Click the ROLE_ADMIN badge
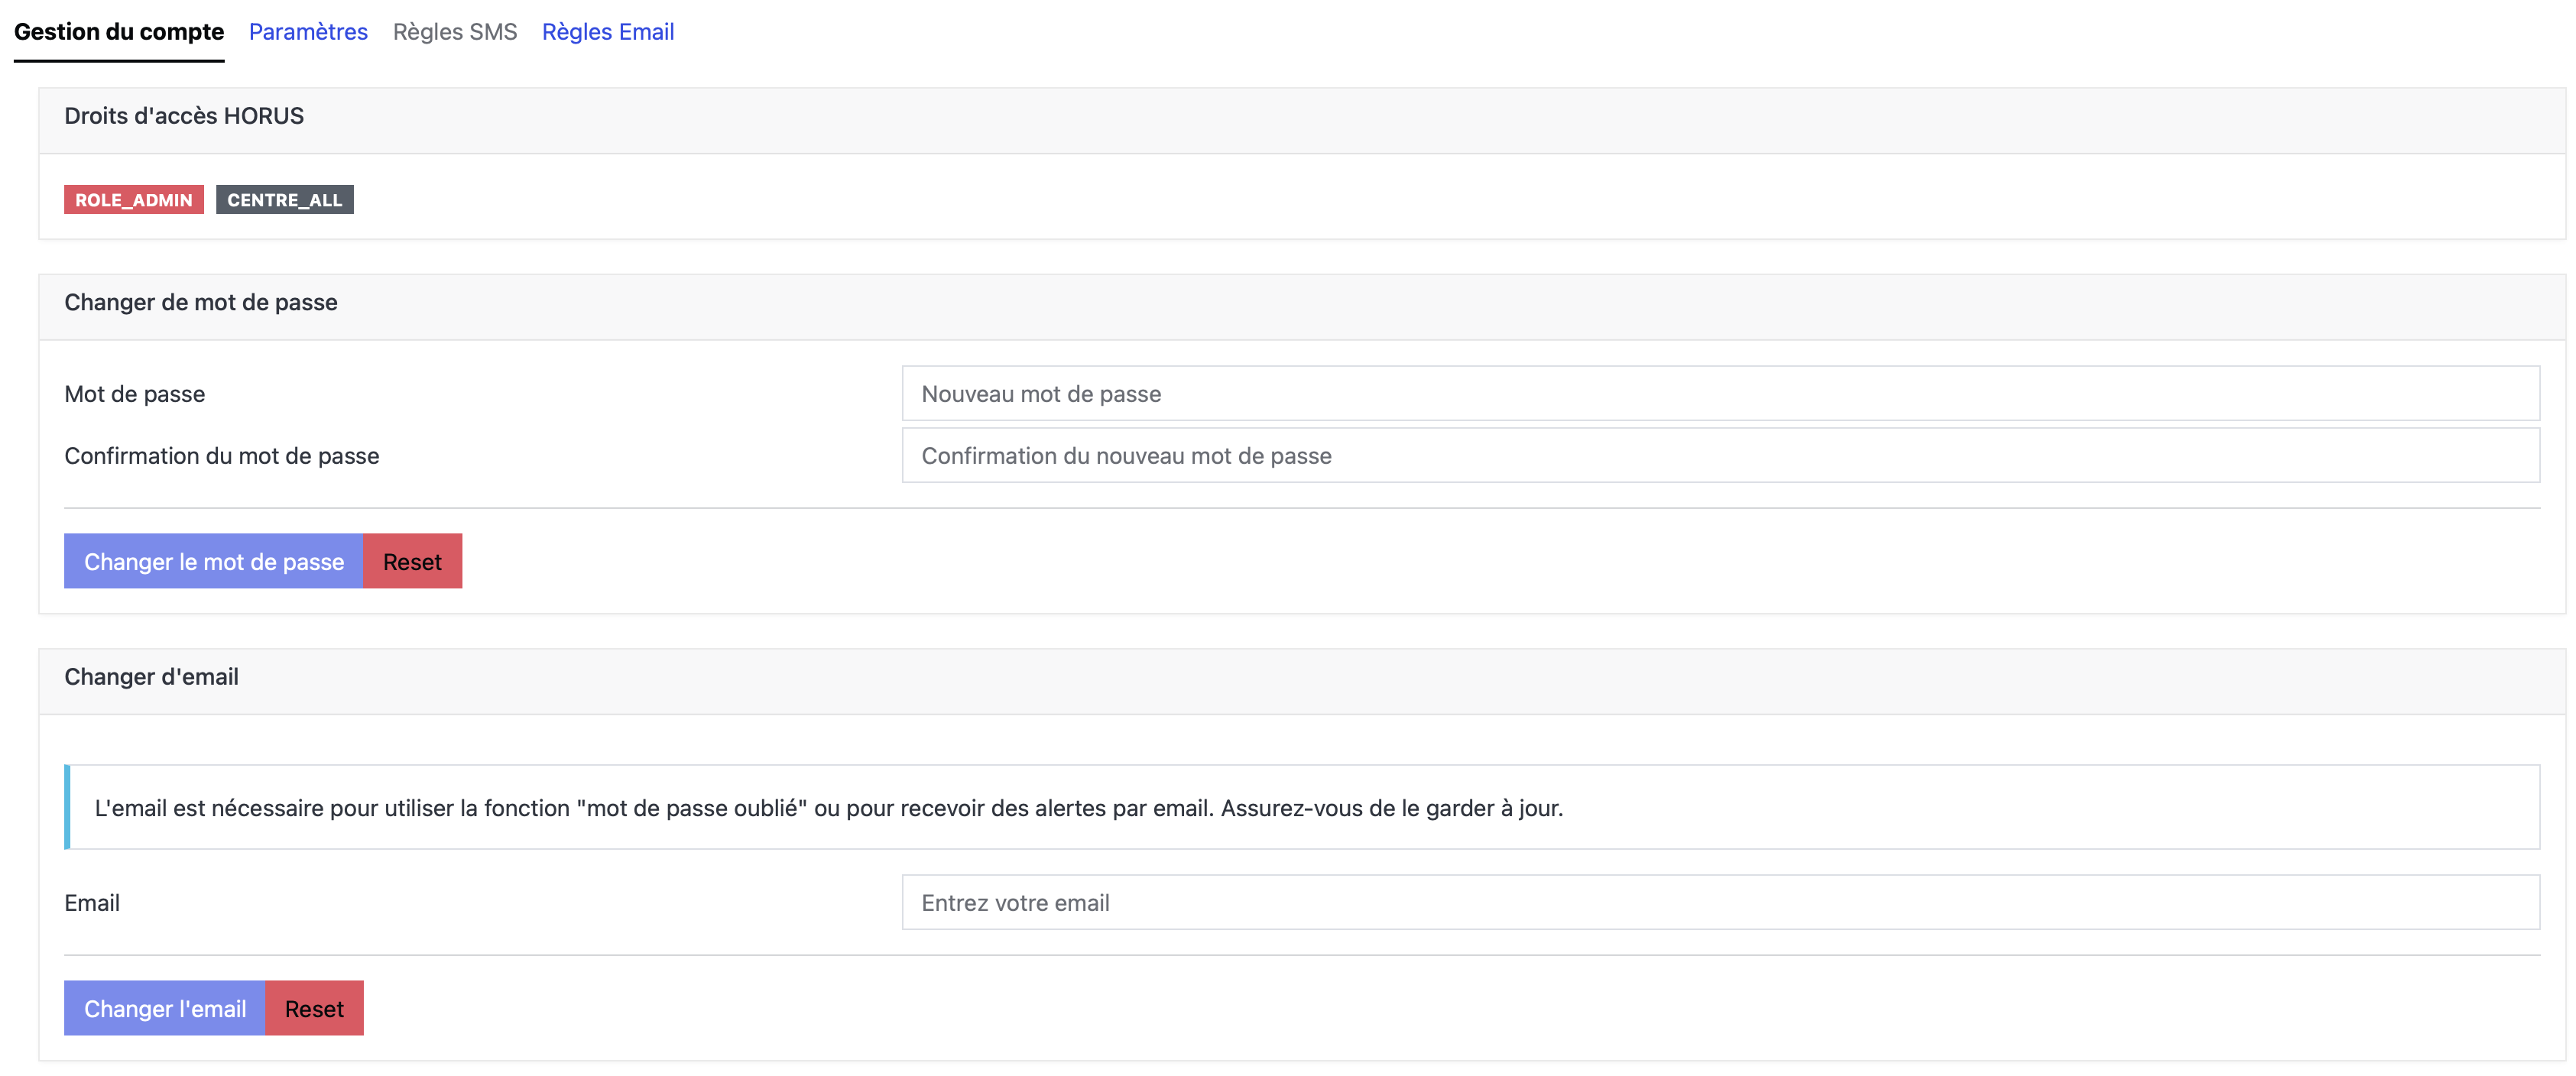 coord(133,199)
